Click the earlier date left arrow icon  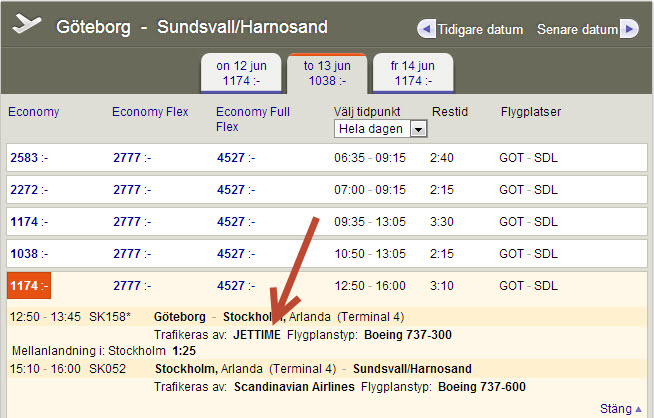pos(426,29)
